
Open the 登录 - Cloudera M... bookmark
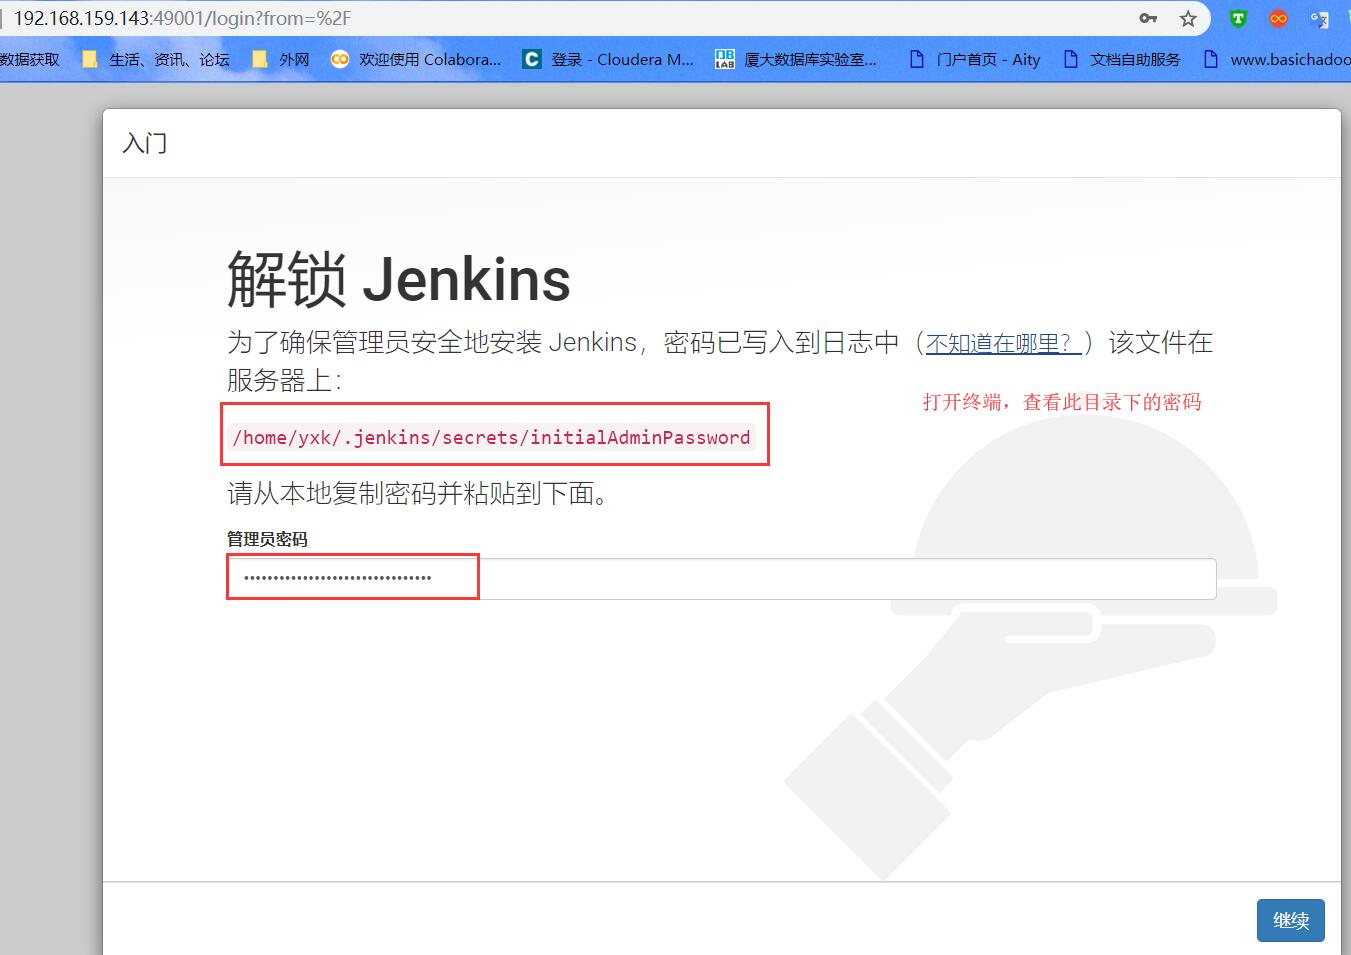608,59
